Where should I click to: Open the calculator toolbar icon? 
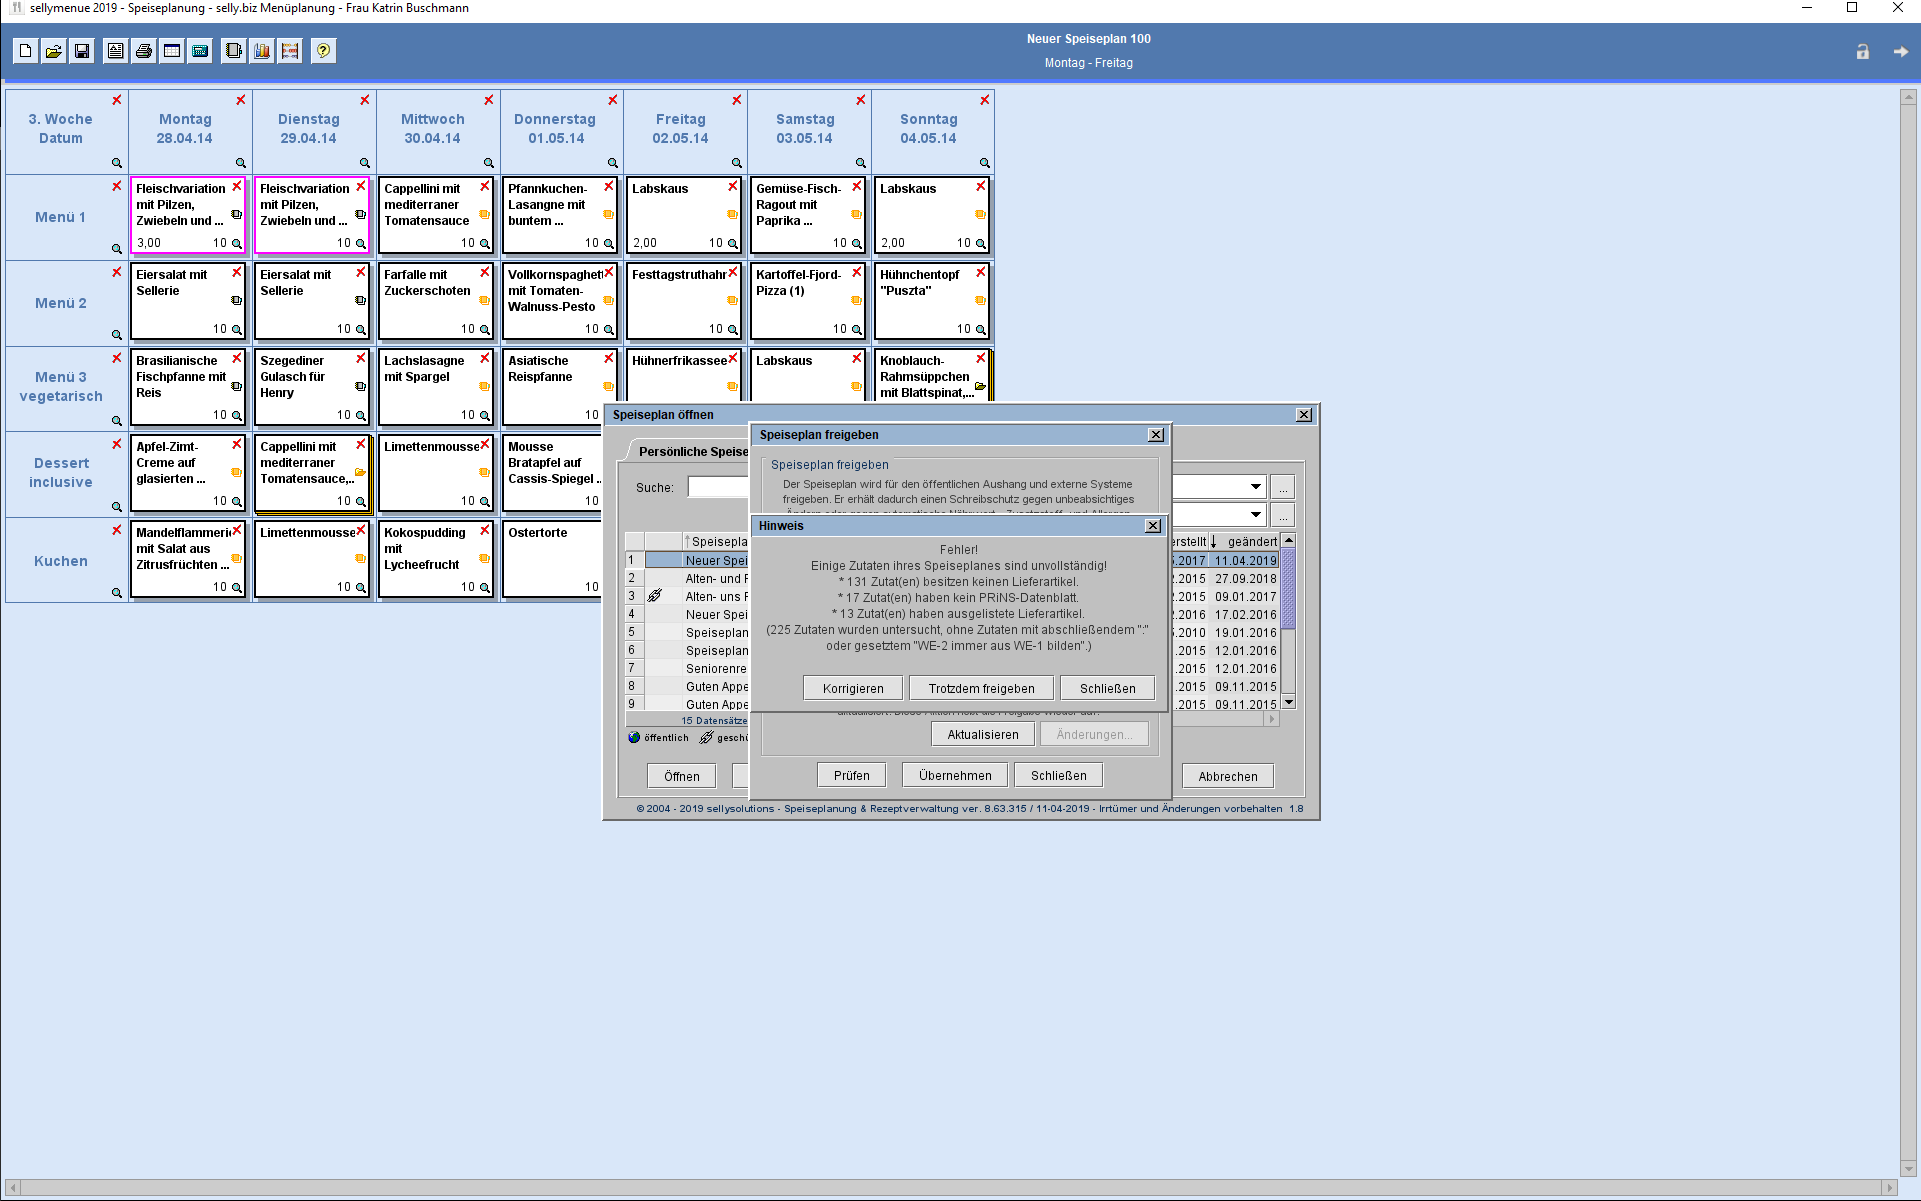[200, 51]
